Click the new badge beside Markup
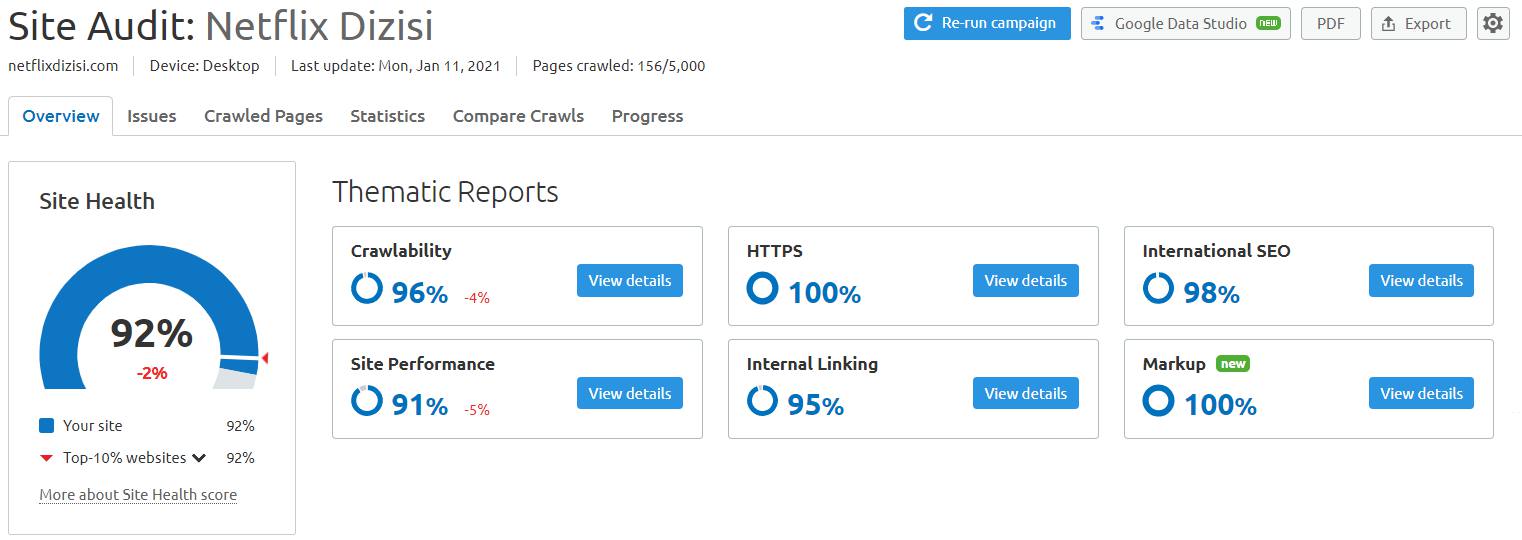The height and width of the screenshot is (540, 1522). point(1233,364)
